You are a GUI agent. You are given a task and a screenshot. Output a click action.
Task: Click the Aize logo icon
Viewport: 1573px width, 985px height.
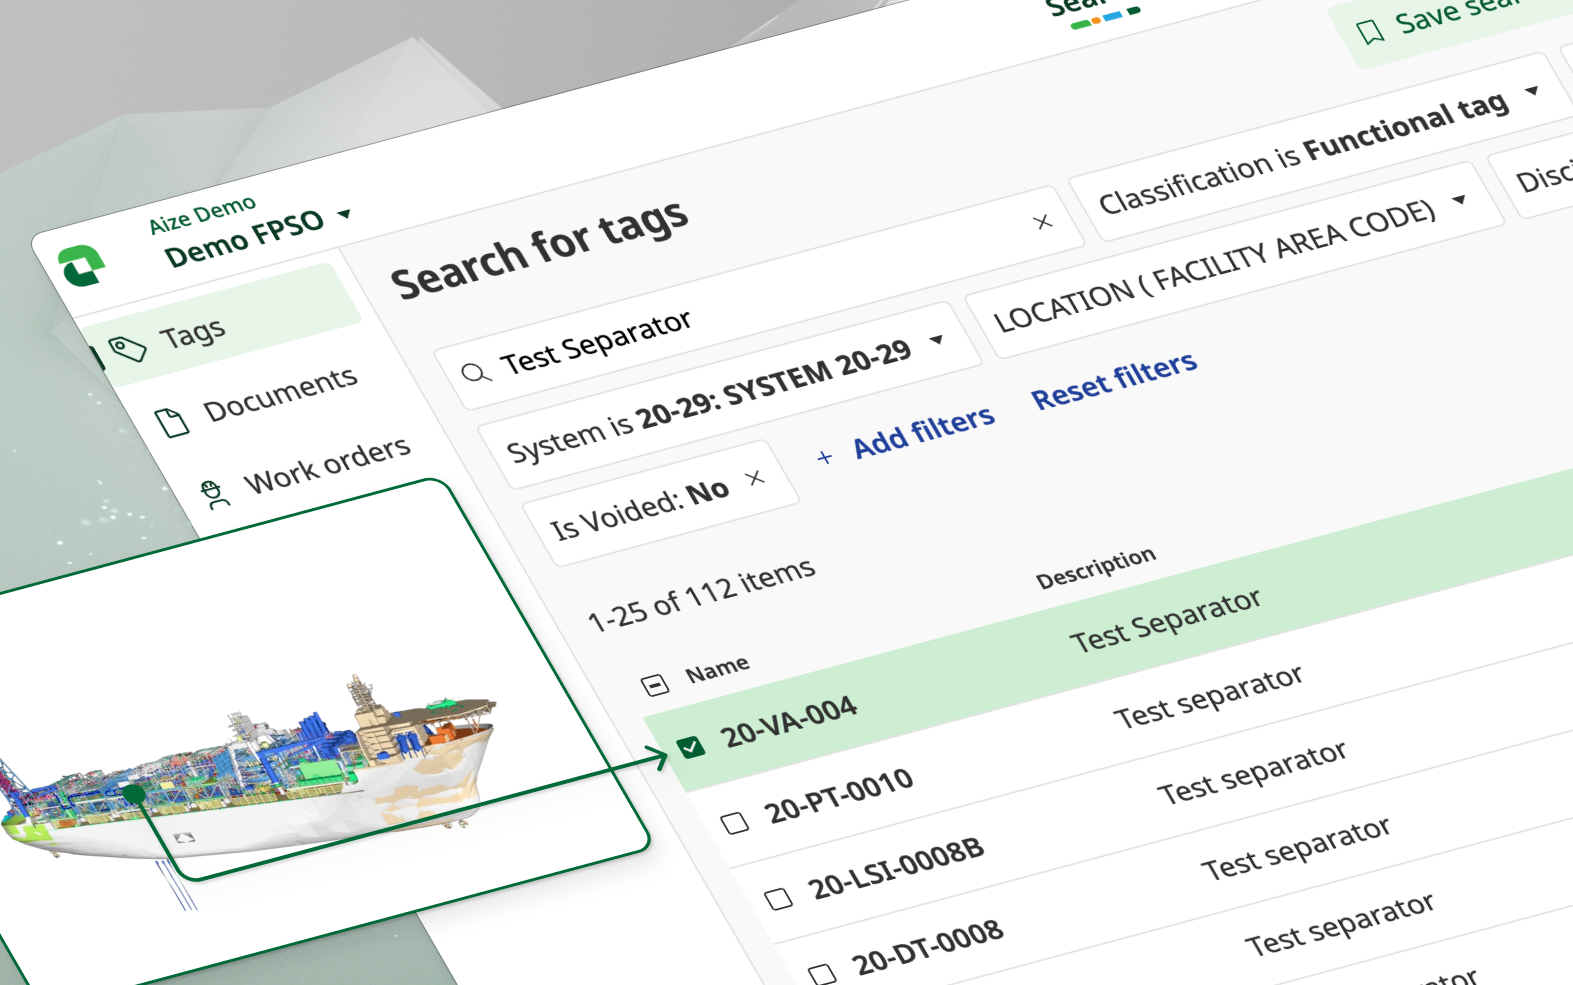coord(82,266)
